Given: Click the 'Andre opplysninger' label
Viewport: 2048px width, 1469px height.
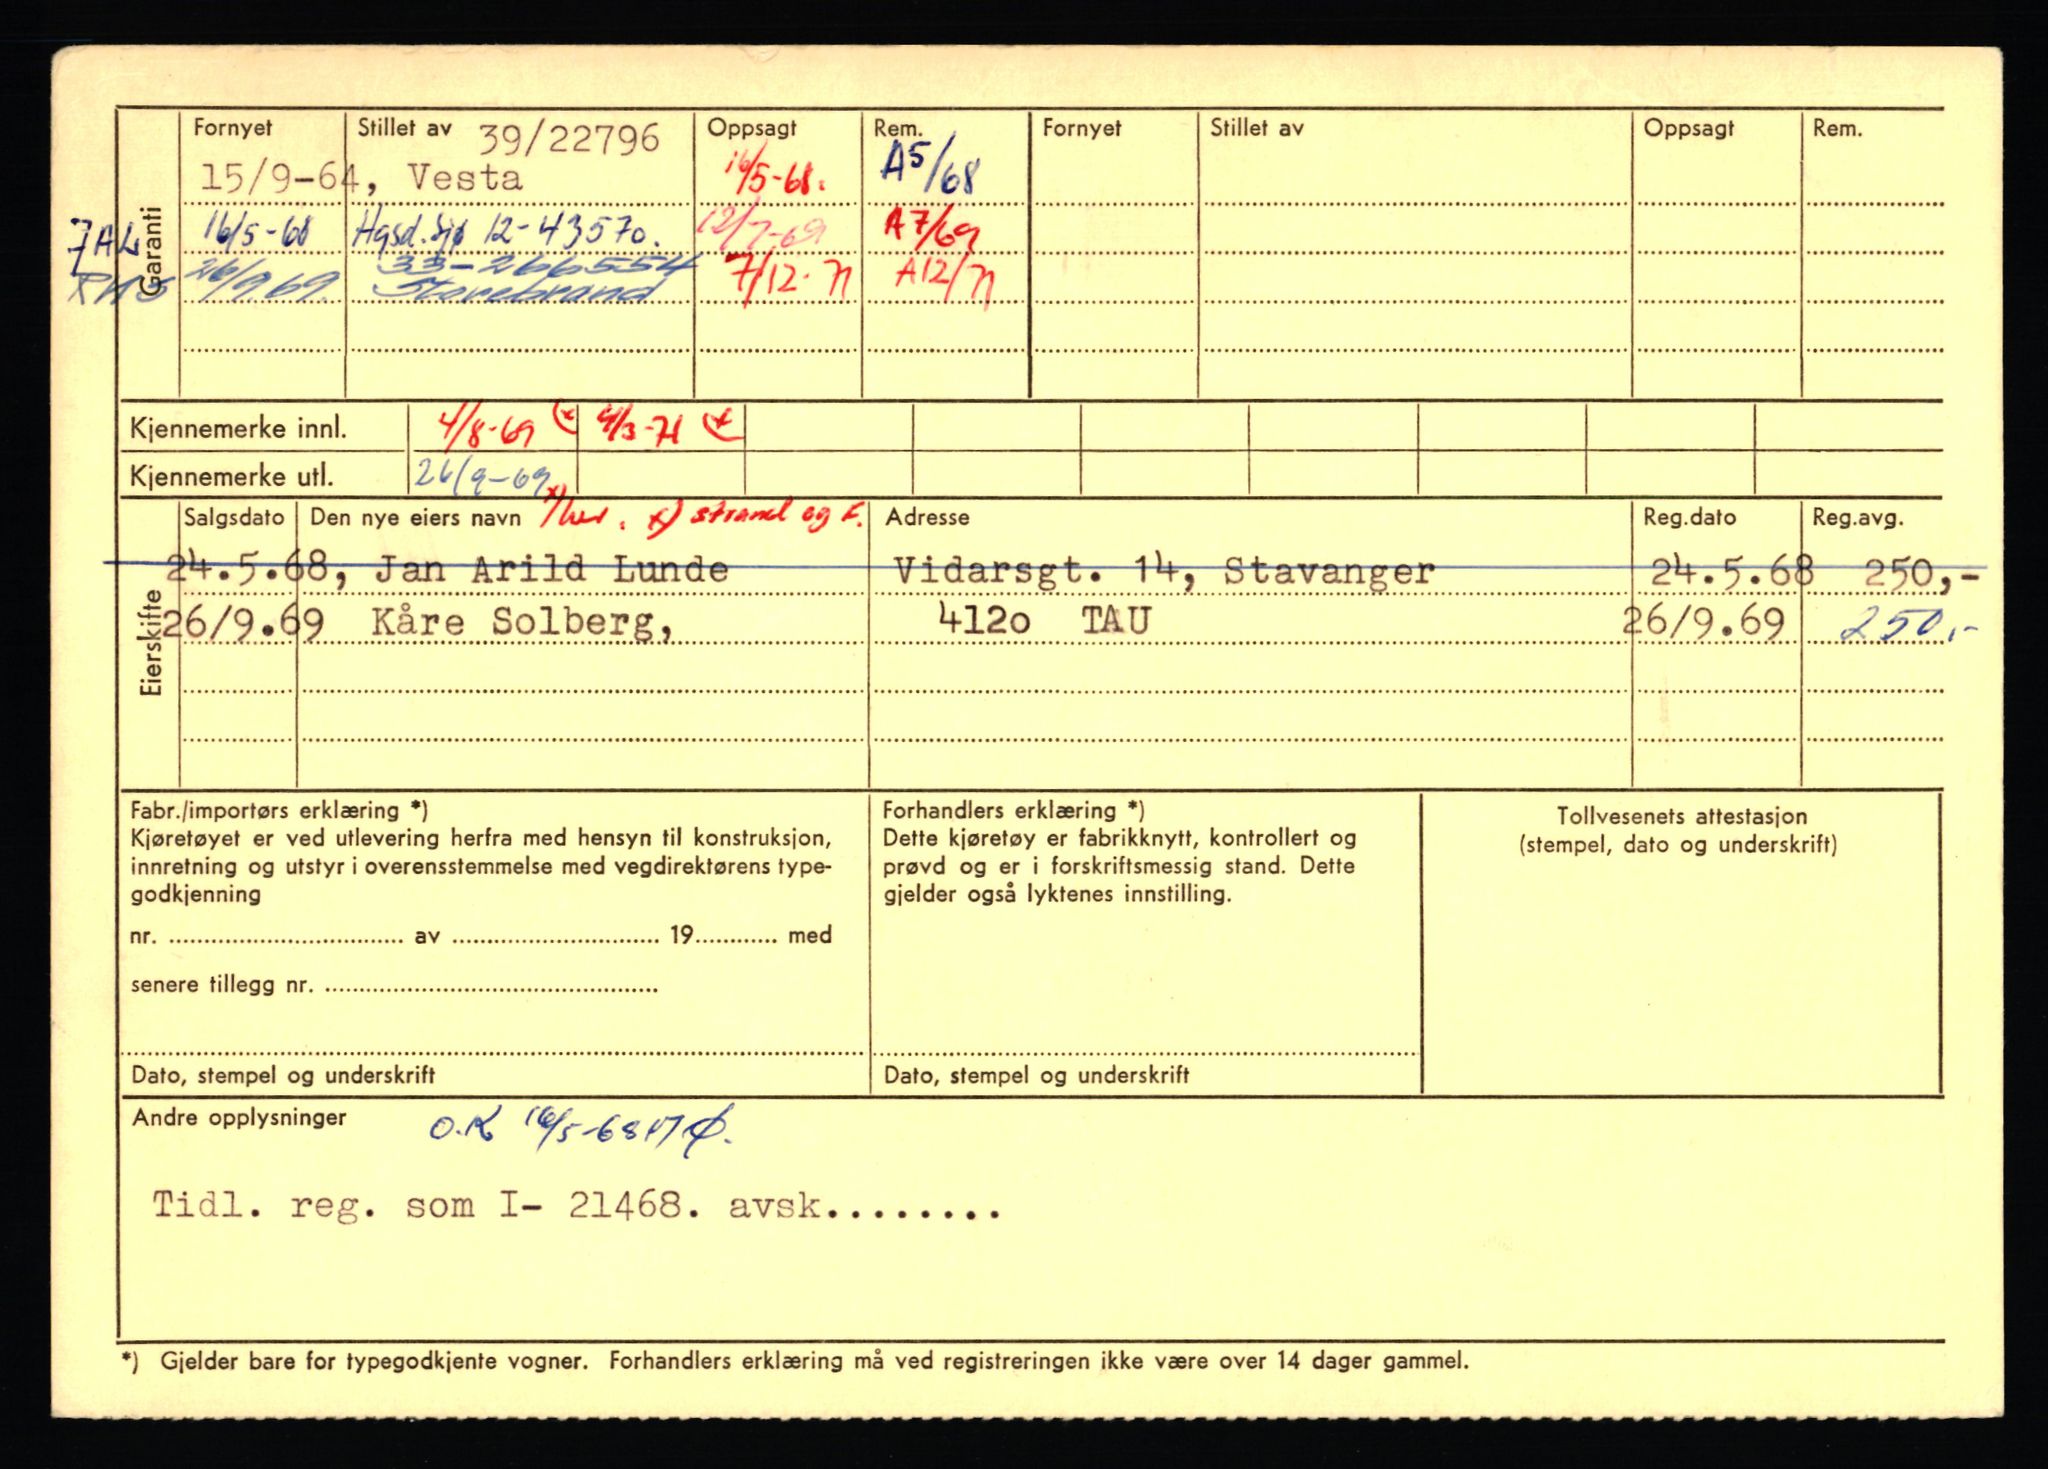Looking at the screenshot, I should (x=239, y=1117).
